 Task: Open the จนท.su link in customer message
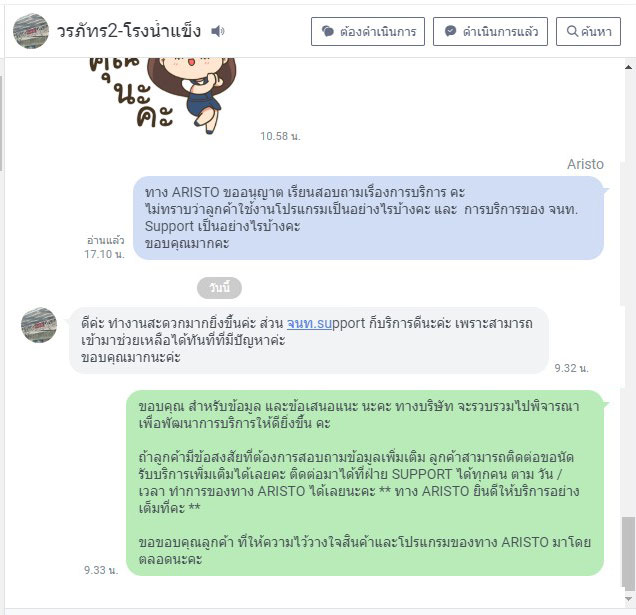pos(309,323)
